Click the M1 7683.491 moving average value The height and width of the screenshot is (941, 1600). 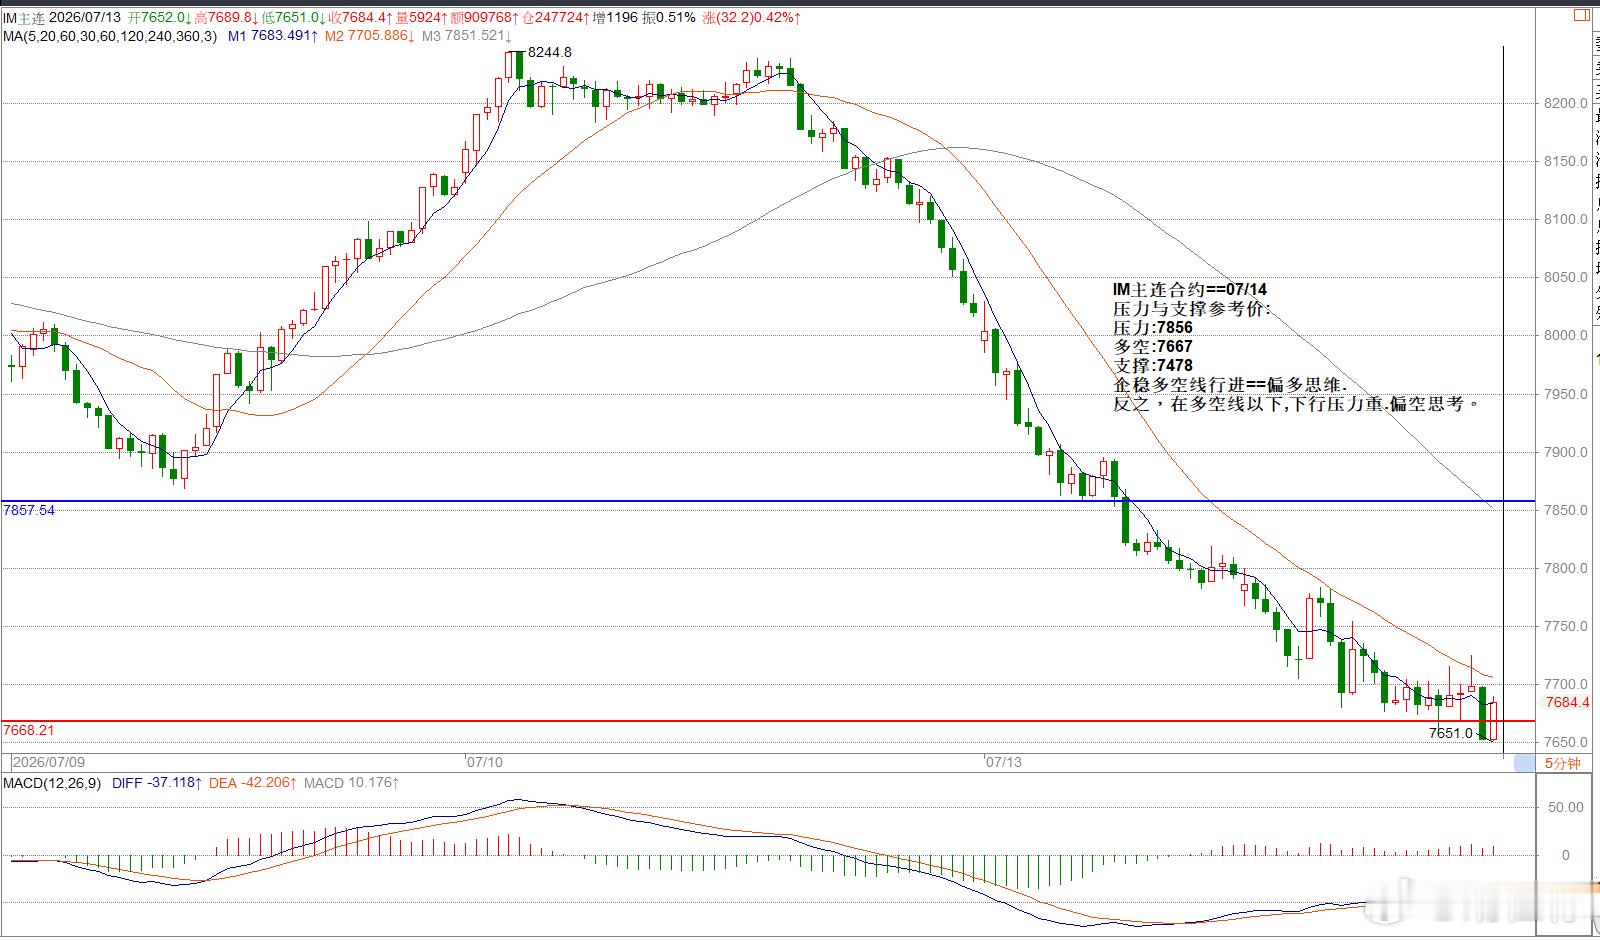(273, 36)
